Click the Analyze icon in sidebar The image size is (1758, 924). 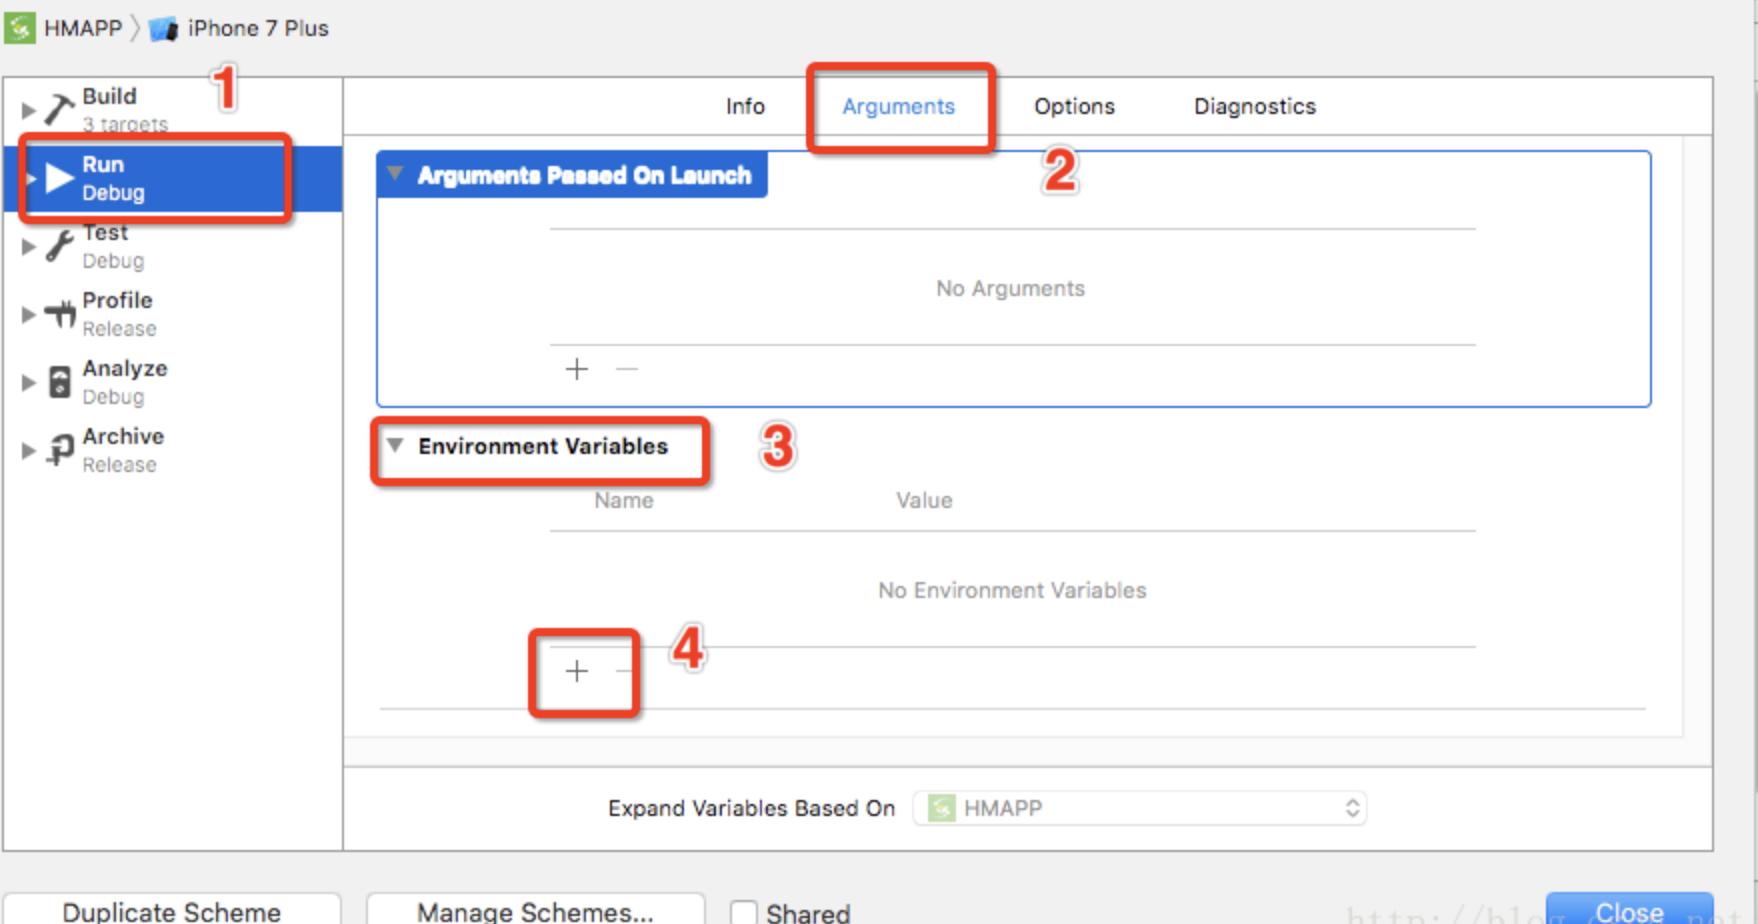click(60, 382)
